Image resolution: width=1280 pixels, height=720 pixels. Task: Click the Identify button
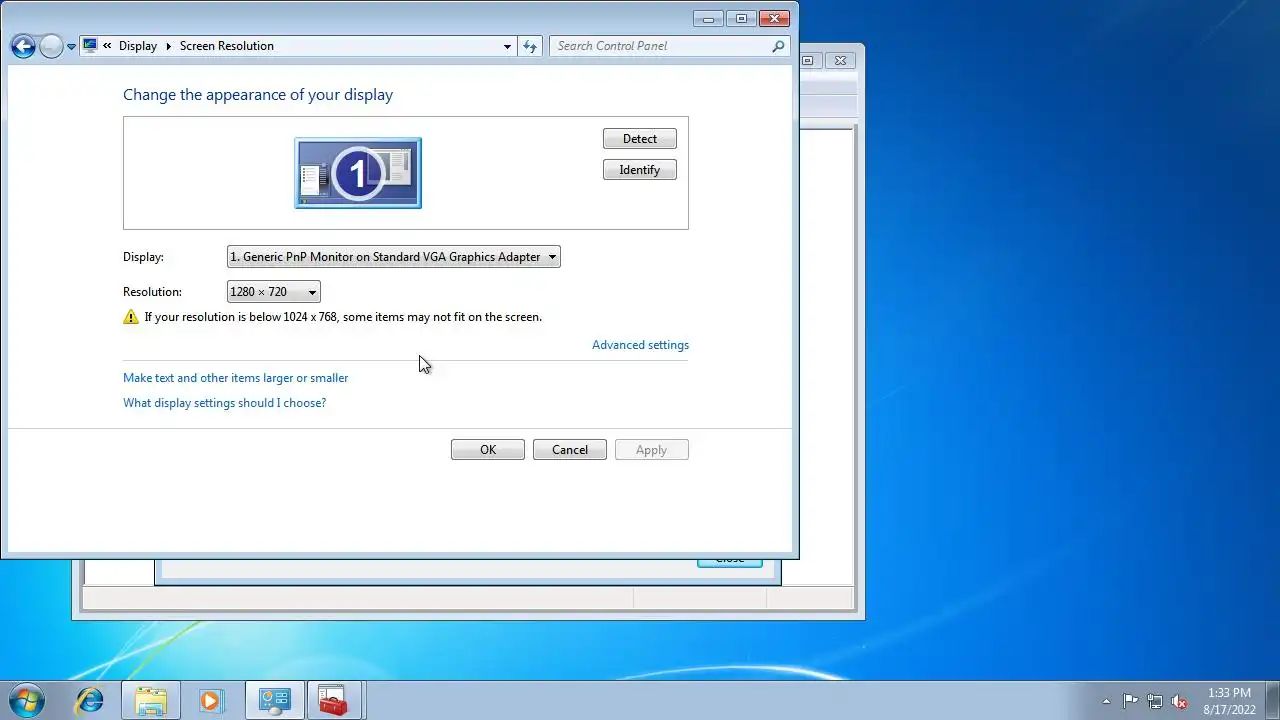click(640, 170)
